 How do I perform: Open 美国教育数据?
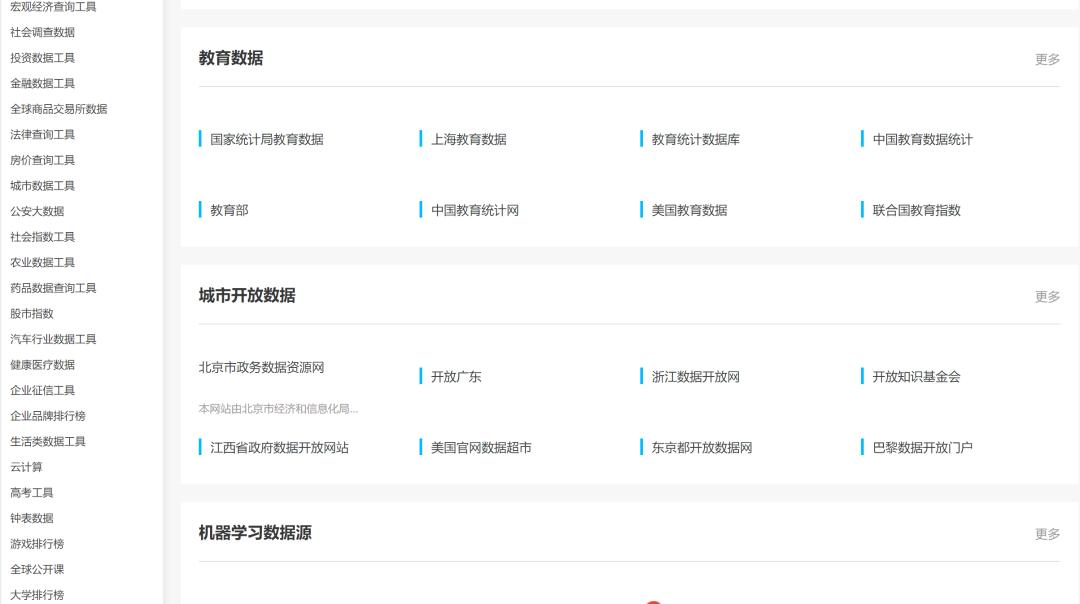(688, 210)
